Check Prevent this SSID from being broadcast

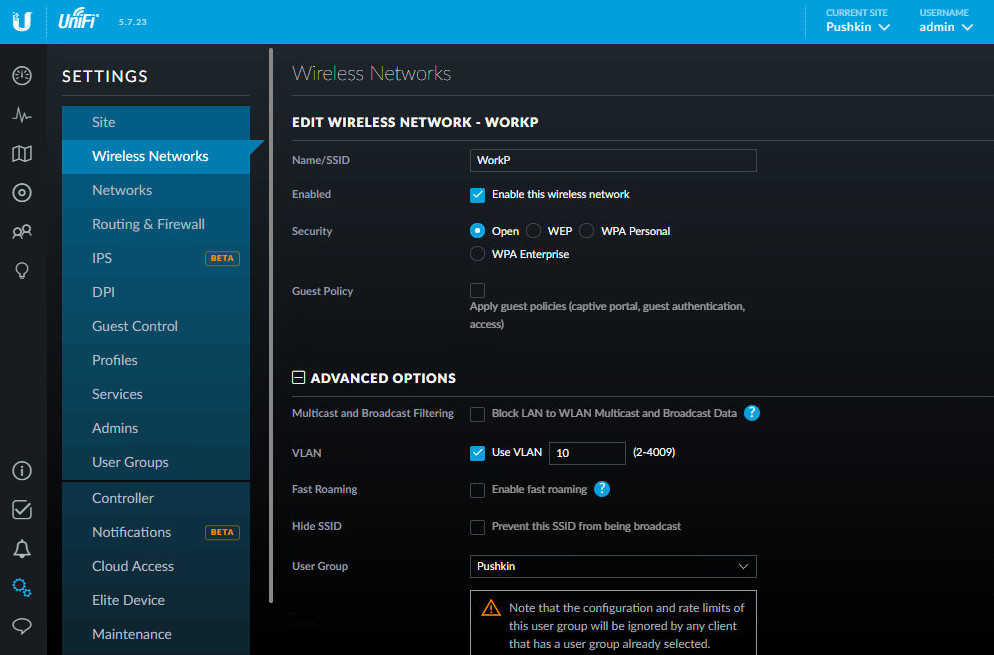(x=477, y=527)
